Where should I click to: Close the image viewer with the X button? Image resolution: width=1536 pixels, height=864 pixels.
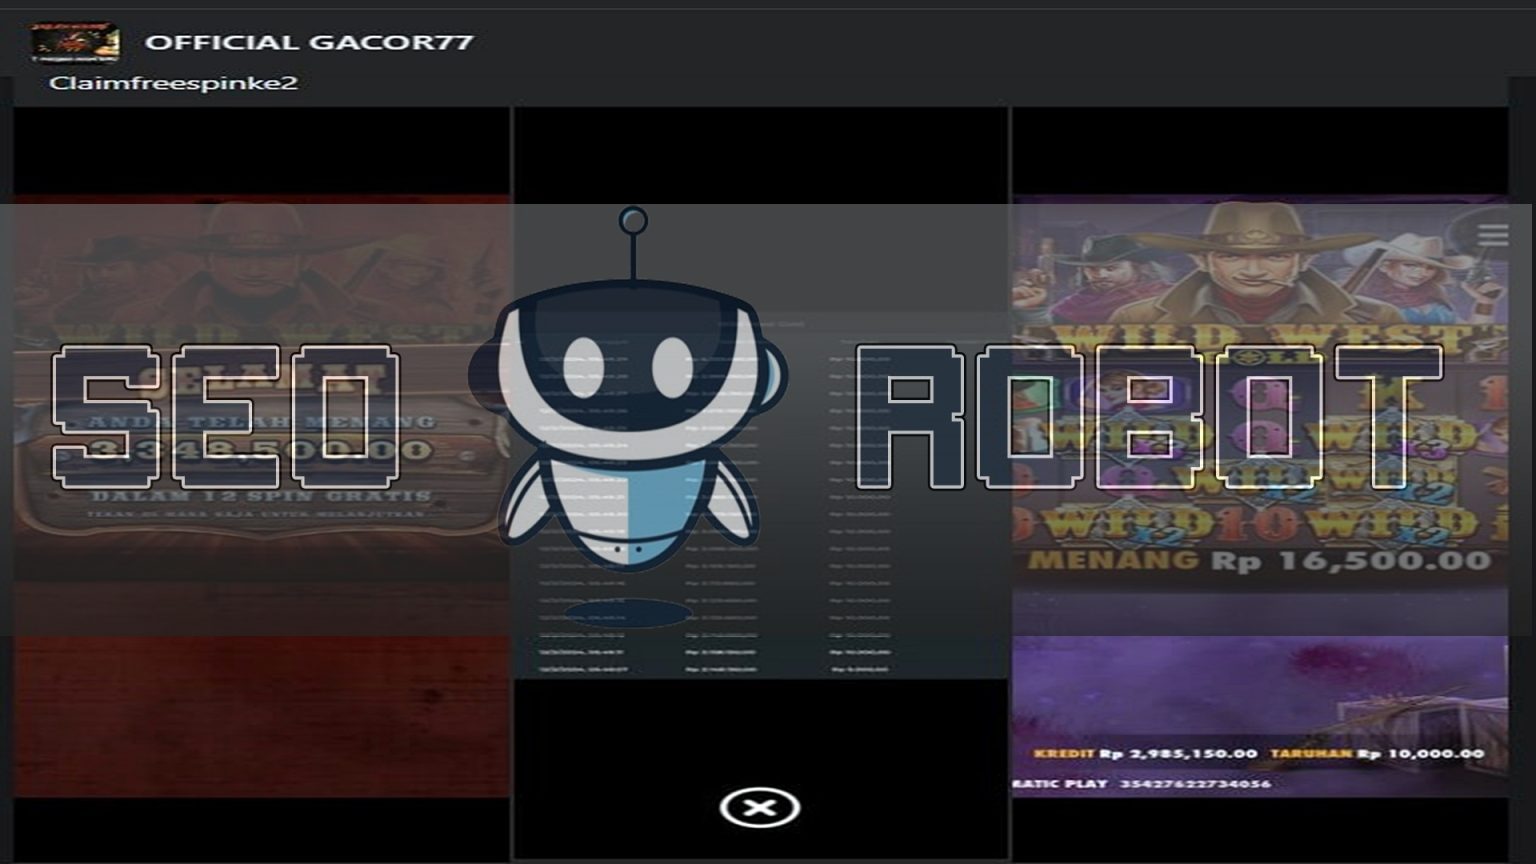(x=759, y=808)
